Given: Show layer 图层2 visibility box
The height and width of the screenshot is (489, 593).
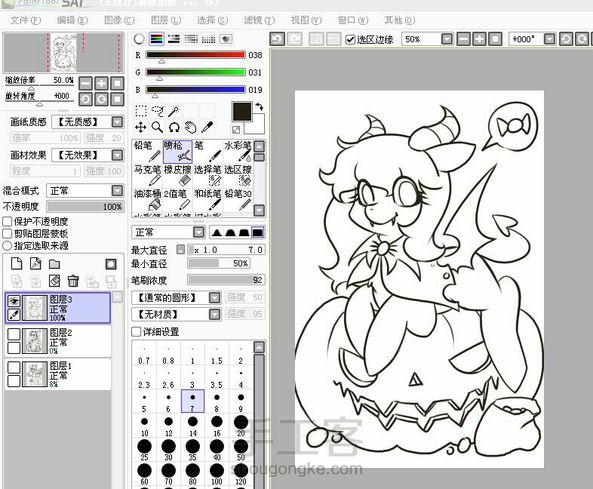Looking at the screenshot, I should click(x=14, y=334).
